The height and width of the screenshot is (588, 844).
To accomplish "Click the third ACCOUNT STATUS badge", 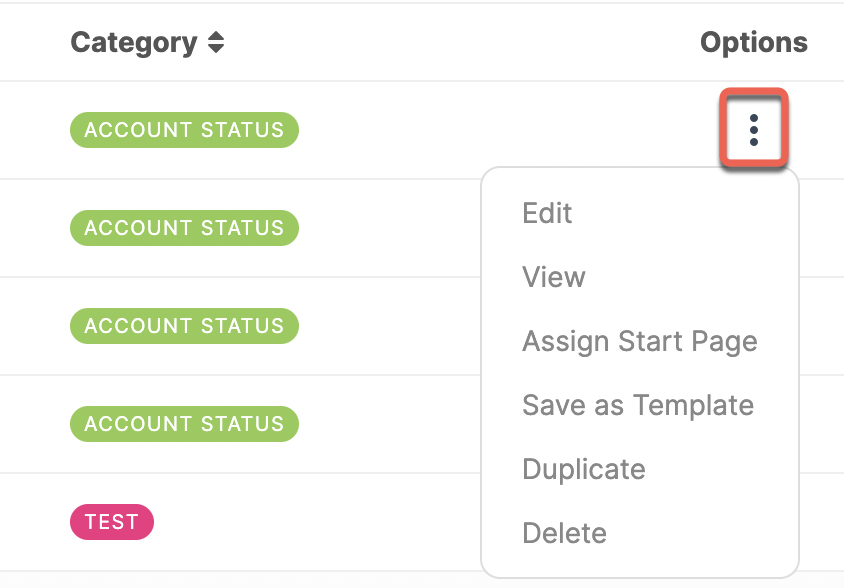I will (184, 325).
